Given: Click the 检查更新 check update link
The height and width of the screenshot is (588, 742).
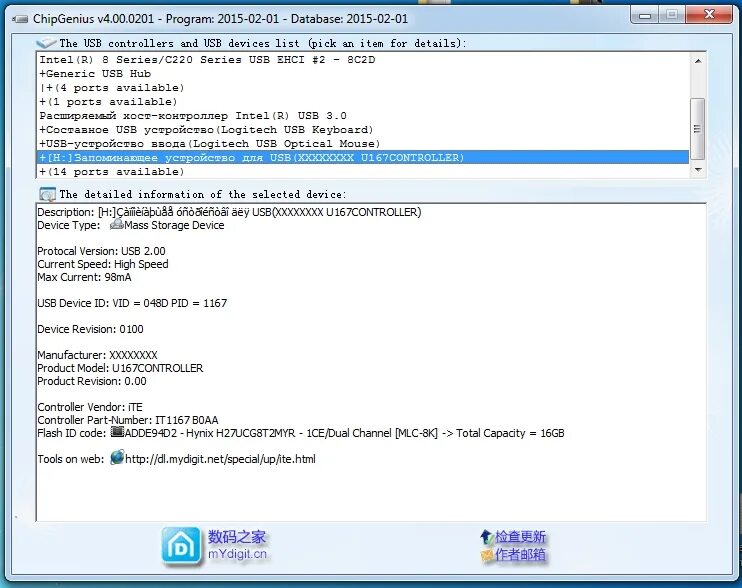Looking at the screenshot, I should tap(520, 537).
